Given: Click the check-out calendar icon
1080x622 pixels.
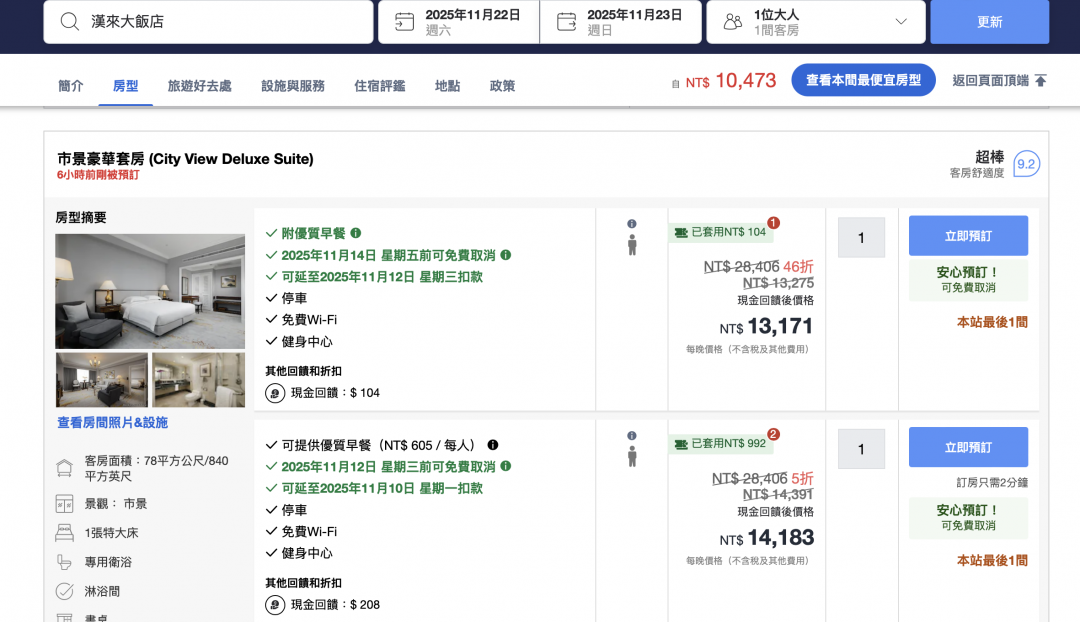Looking at the screenshot, I should click(x=566, y=22).
